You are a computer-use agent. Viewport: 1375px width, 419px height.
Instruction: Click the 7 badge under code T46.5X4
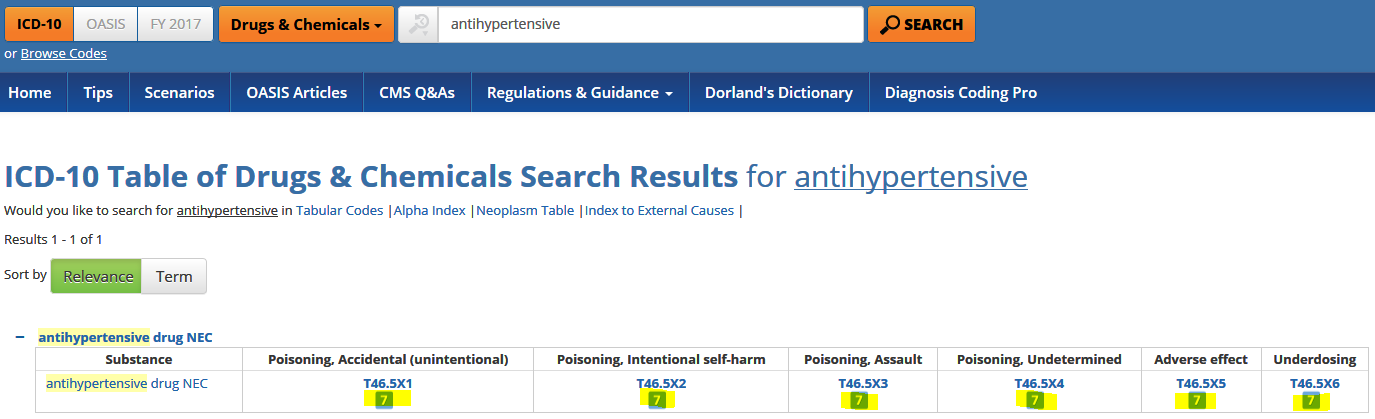pyautogui.click(x=1035, y=401)
